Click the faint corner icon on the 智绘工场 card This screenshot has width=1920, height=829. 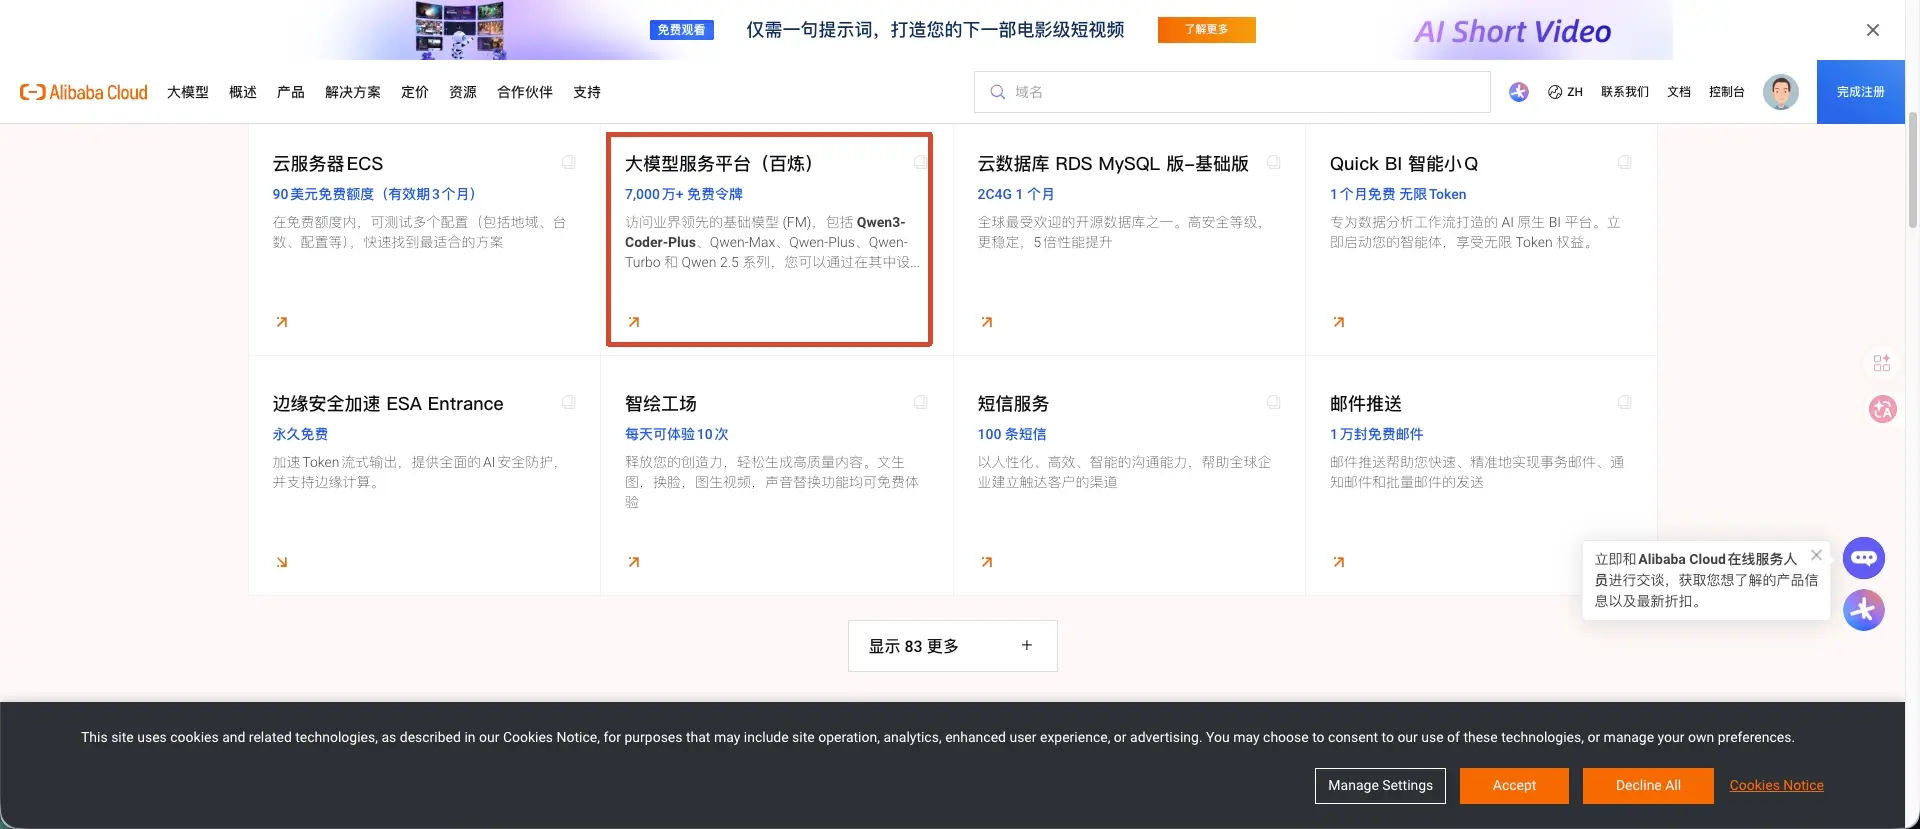coord(921,402)
